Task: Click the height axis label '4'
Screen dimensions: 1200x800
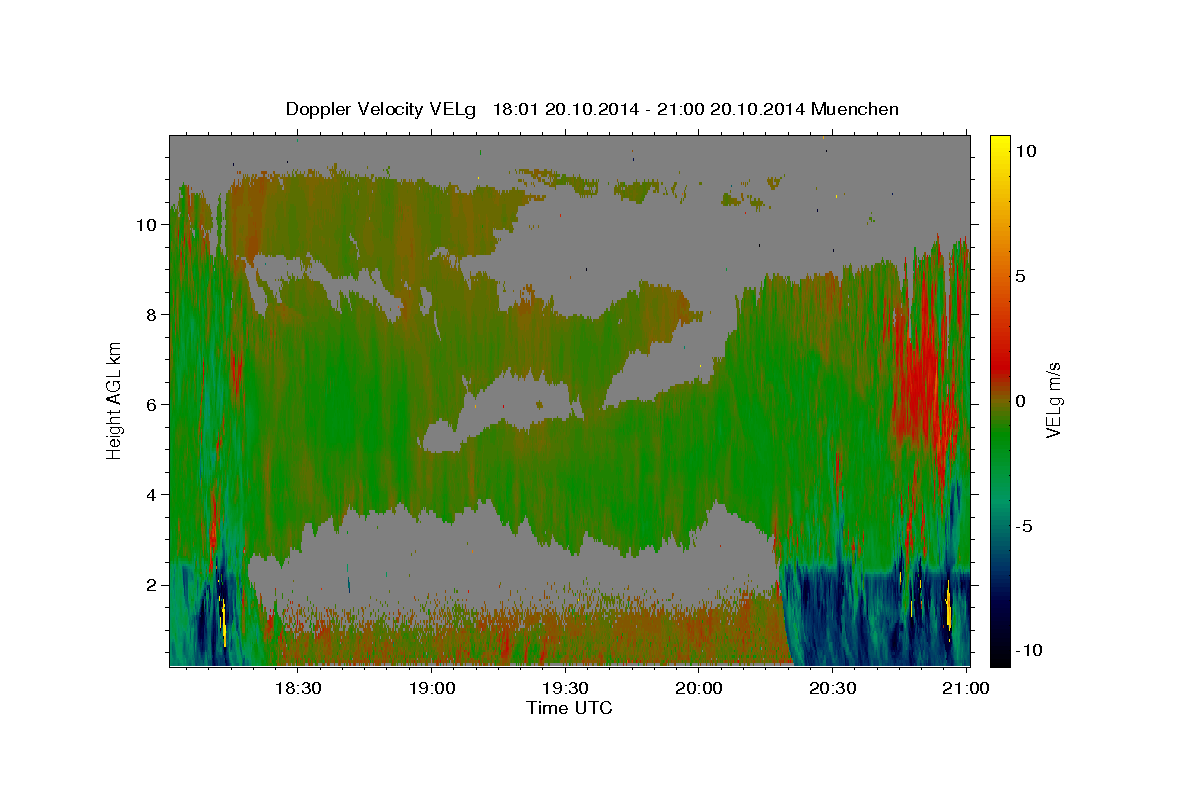Action: (151, 495)
